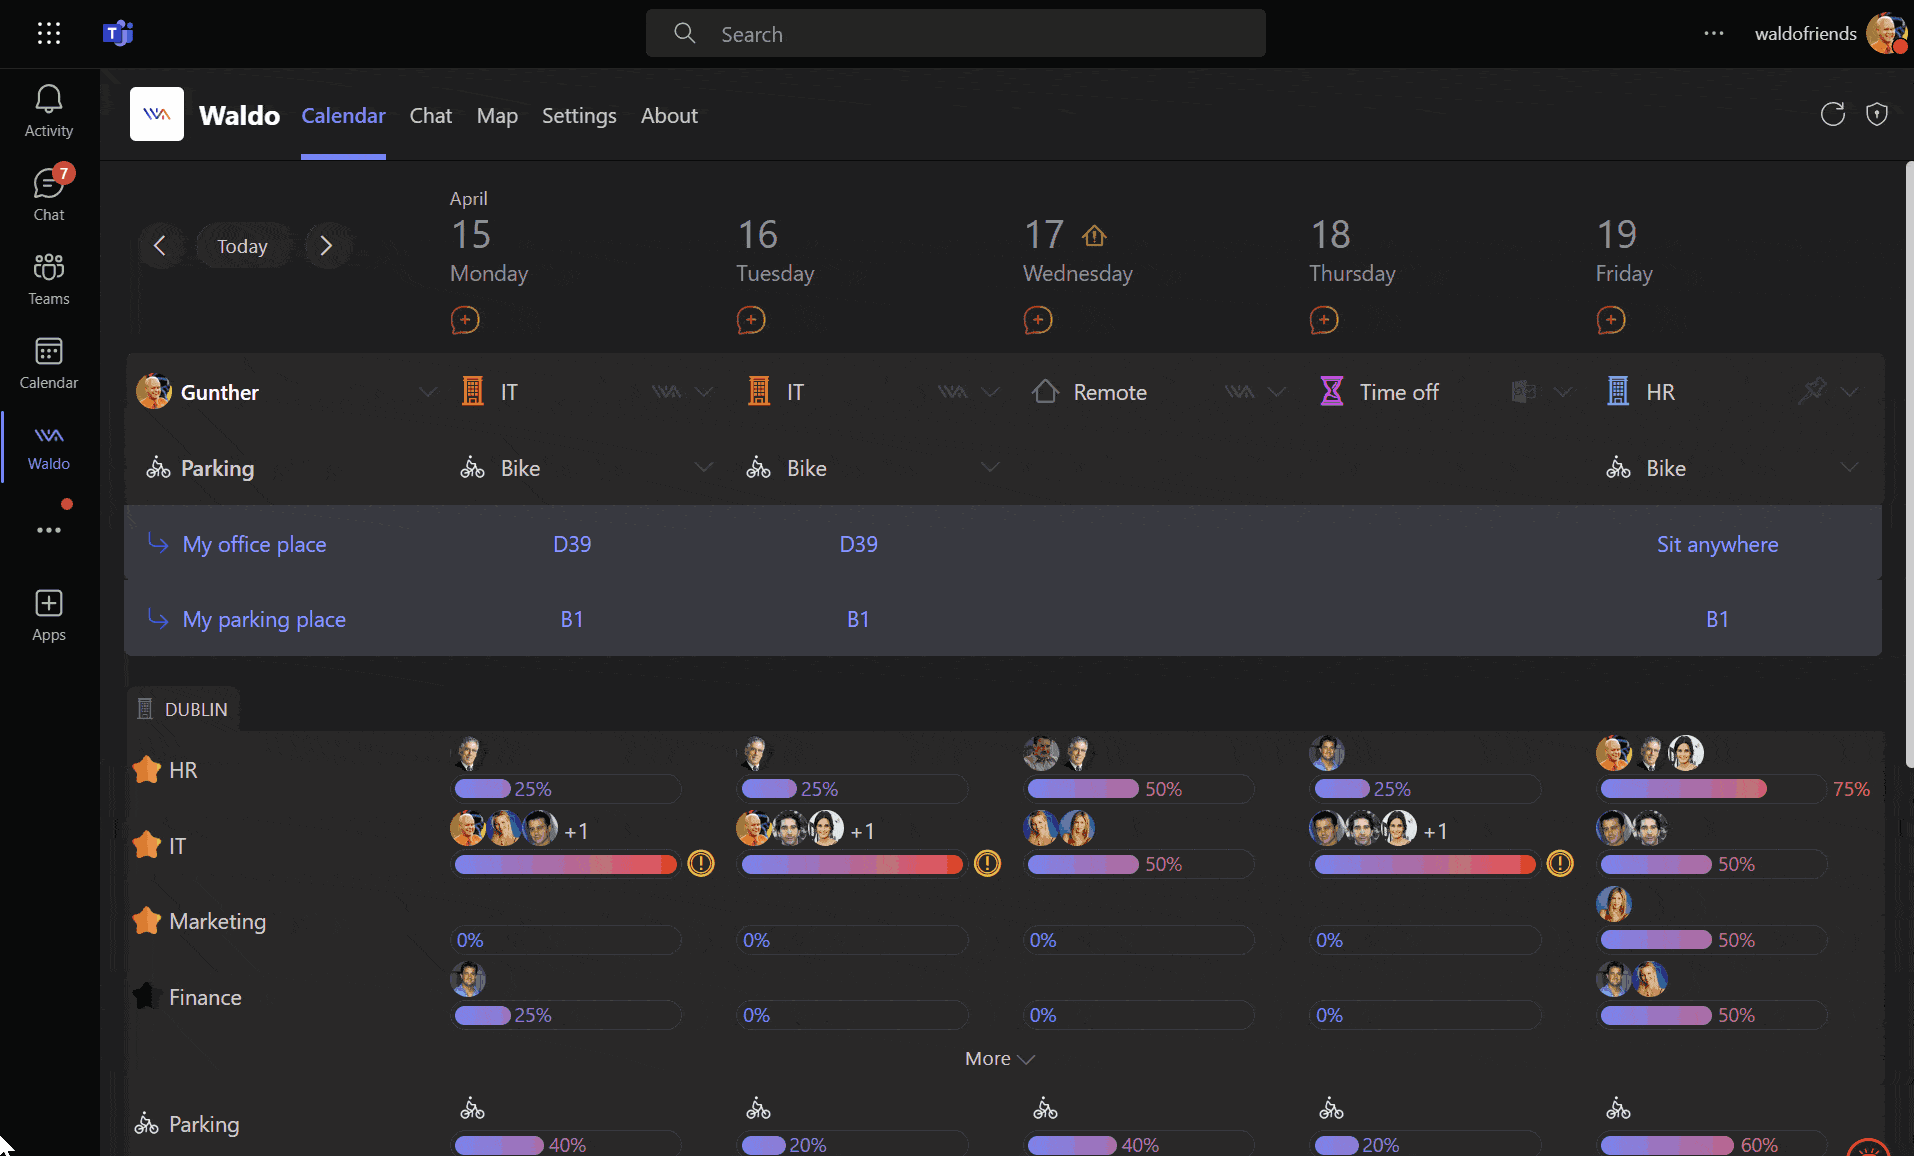Toggle the Finance star favorite
The width and height of the screenshot is (1914, 1156).
[x=147, y=996]
